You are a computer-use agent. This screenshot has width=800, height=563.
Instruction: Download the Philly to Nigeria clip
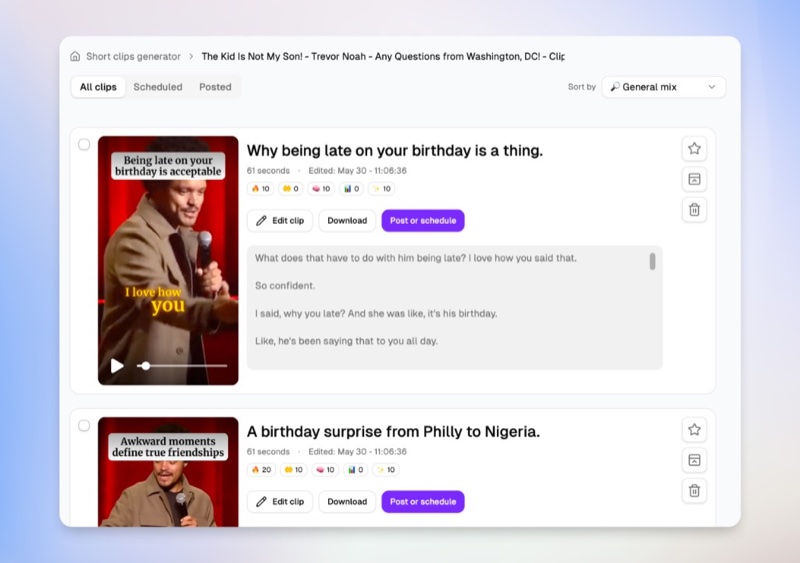(347, 502)
